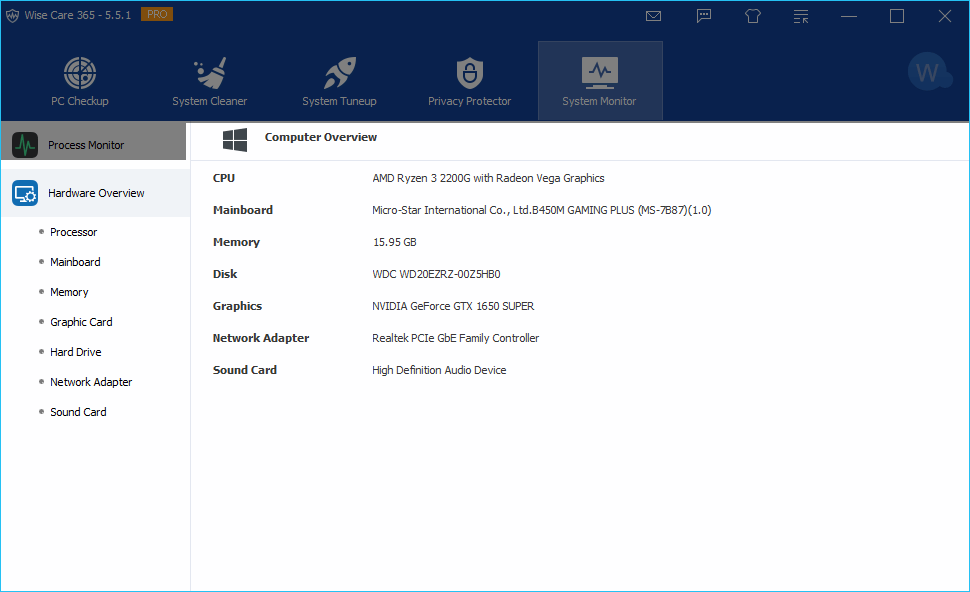
Task: Click the PC Checkup tab label
Action: [x=80, y=101]
